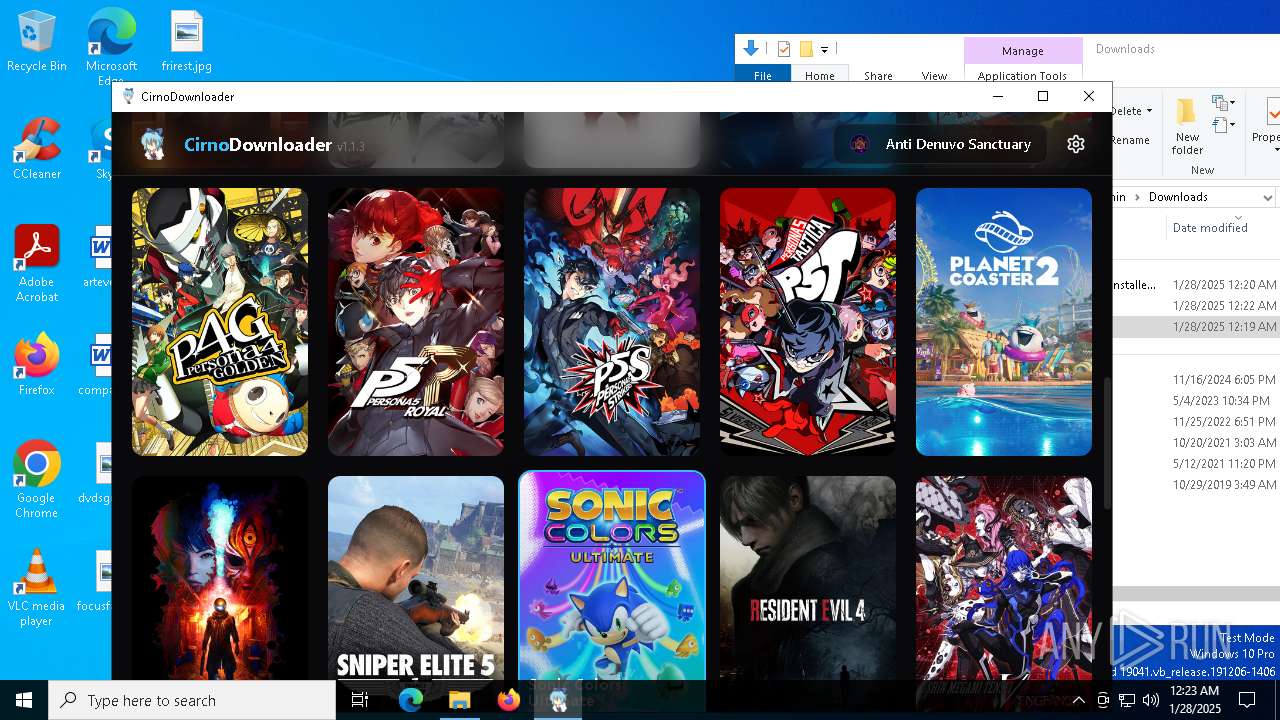Switch to the View ribbon tab

click(x=934, y=76)
